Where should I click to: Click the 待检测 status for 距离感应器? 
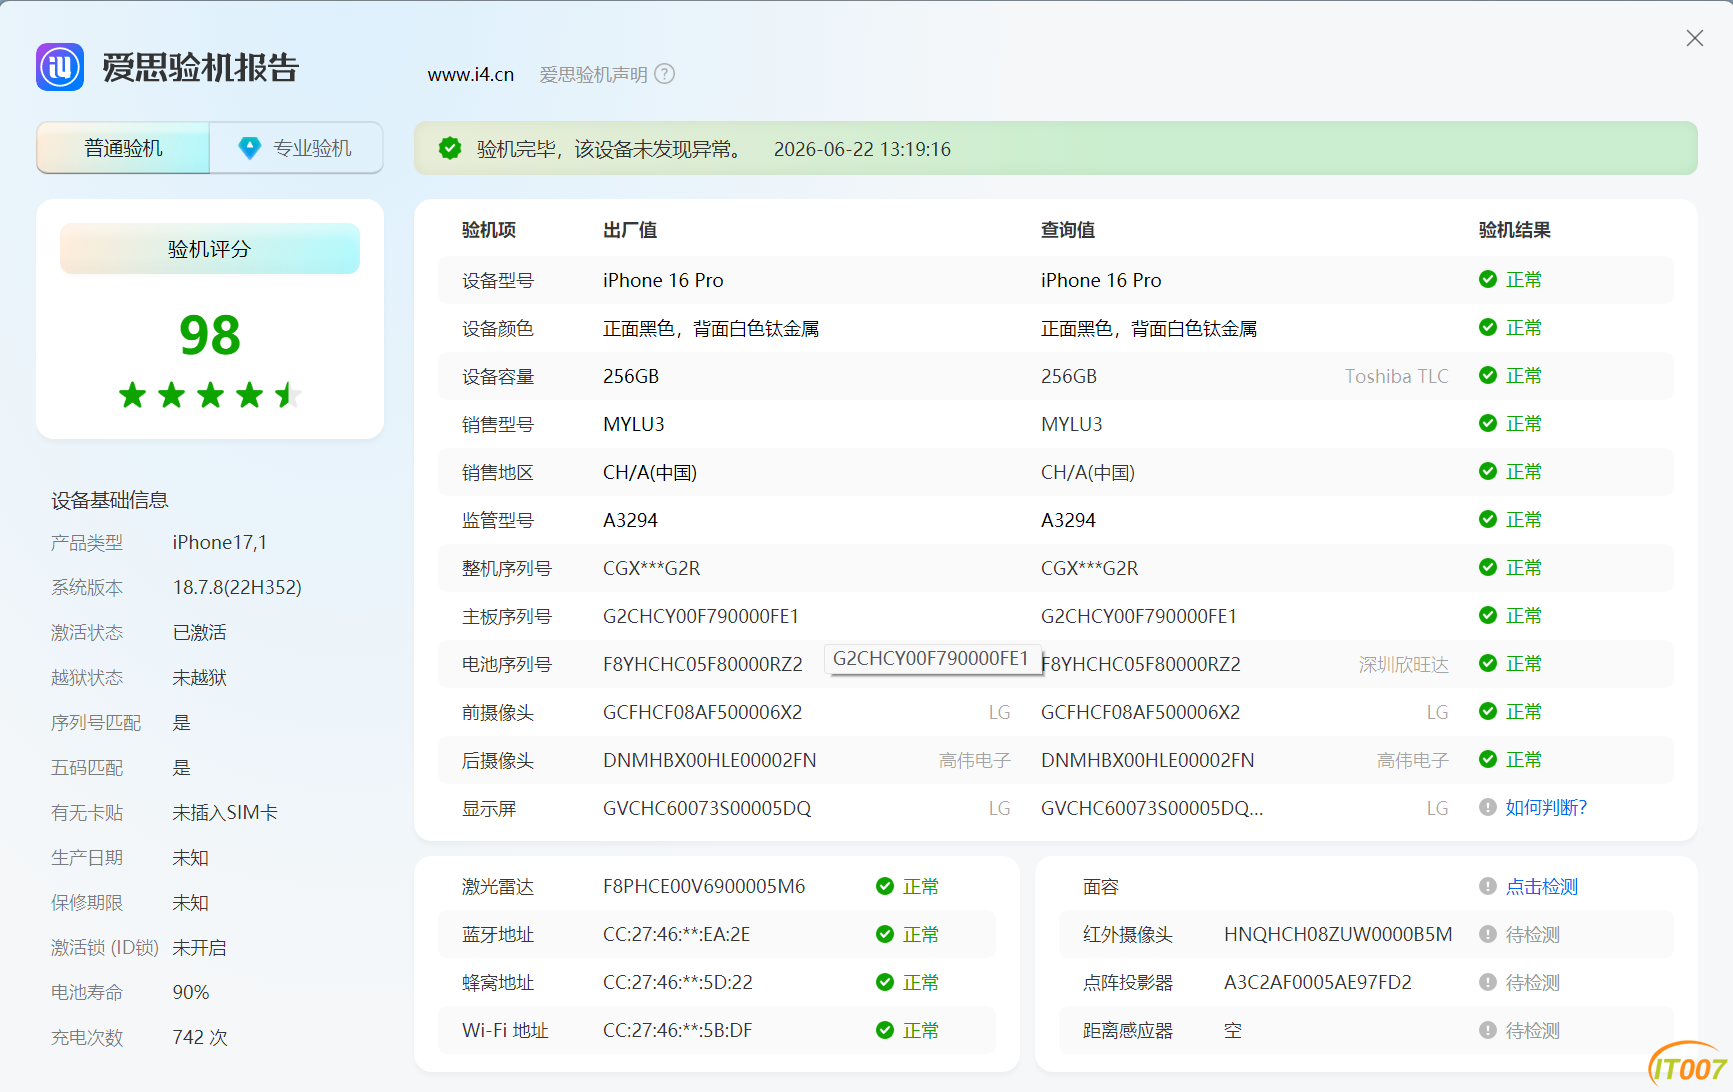1533,1030
